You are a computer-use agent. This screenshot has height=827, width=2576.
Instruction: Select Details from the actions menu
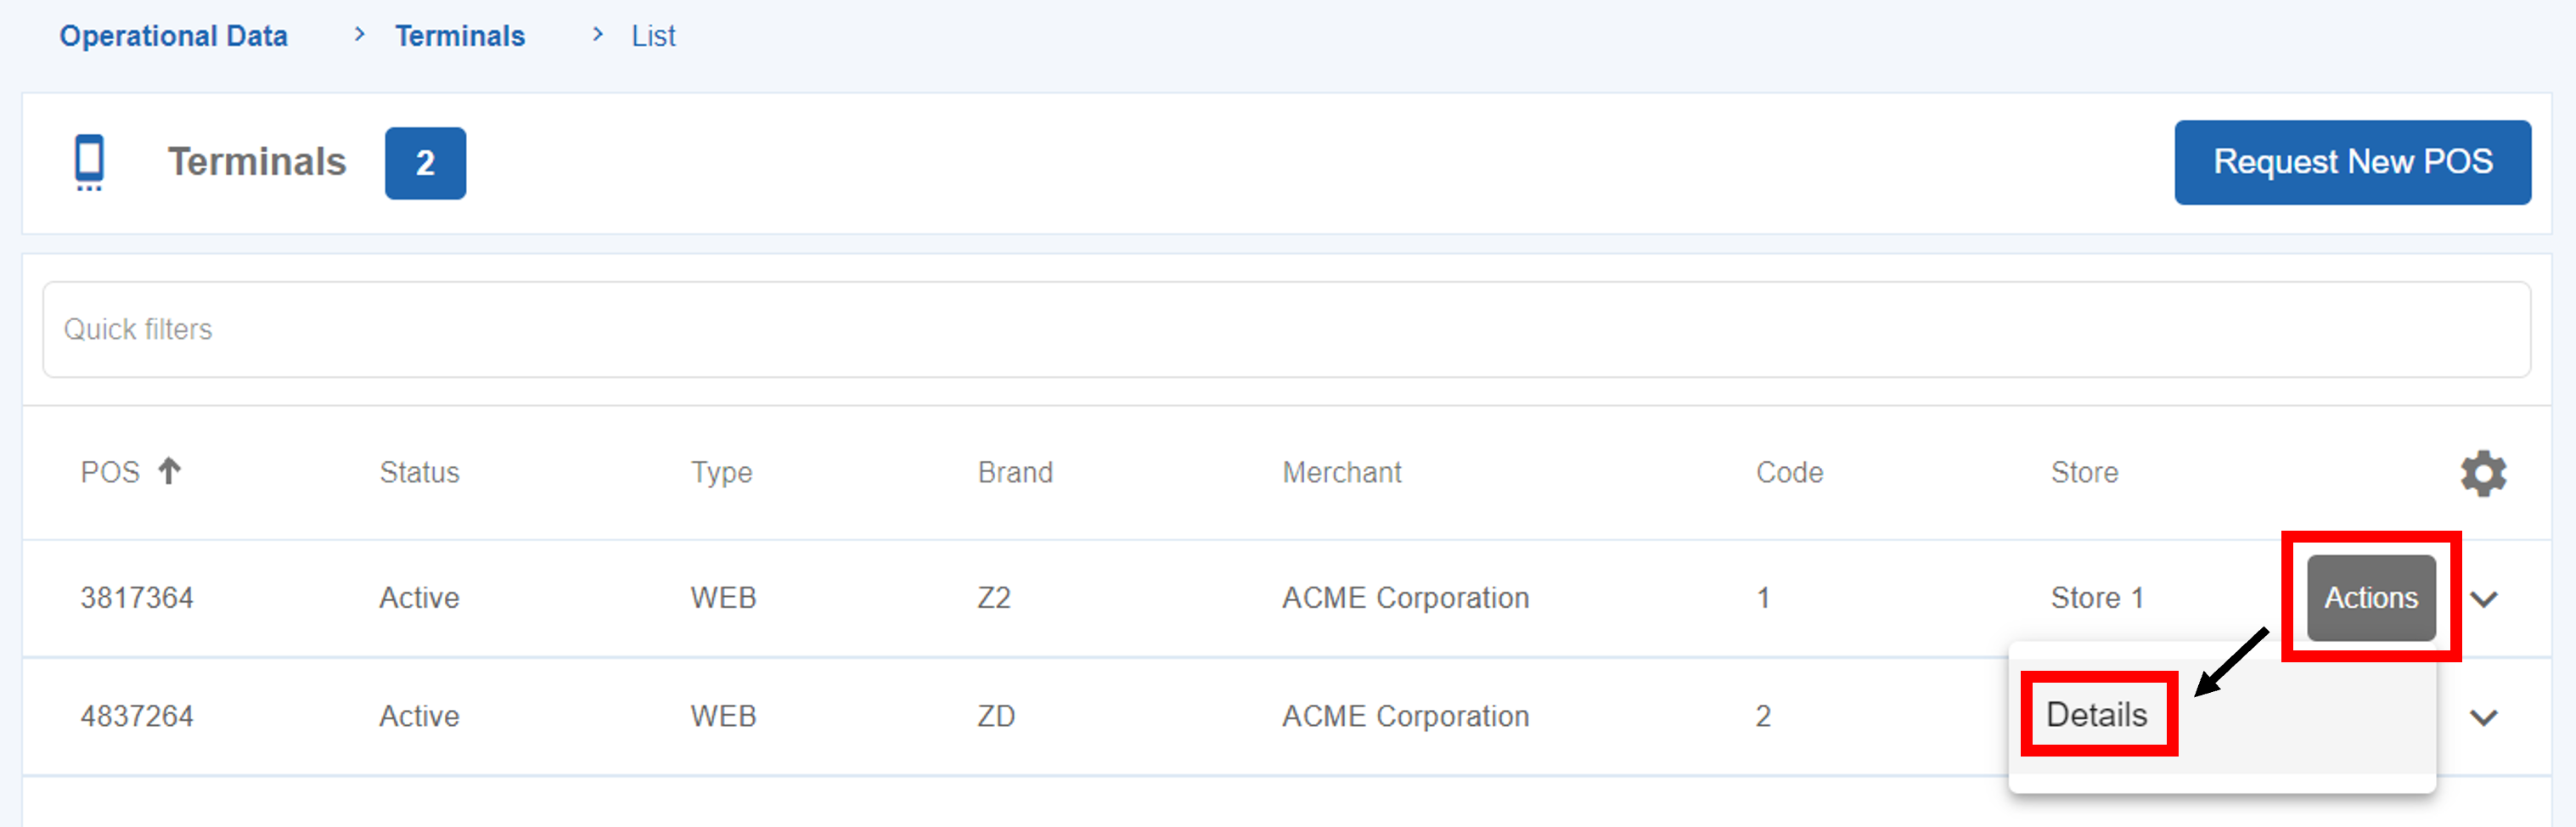point(2096,714)
